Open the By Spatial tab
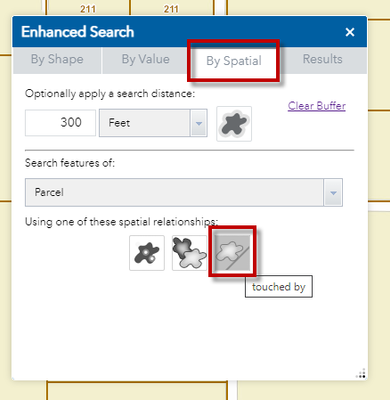Image resolution: width=390 pixels, height=400 pixels. point(234,61)
